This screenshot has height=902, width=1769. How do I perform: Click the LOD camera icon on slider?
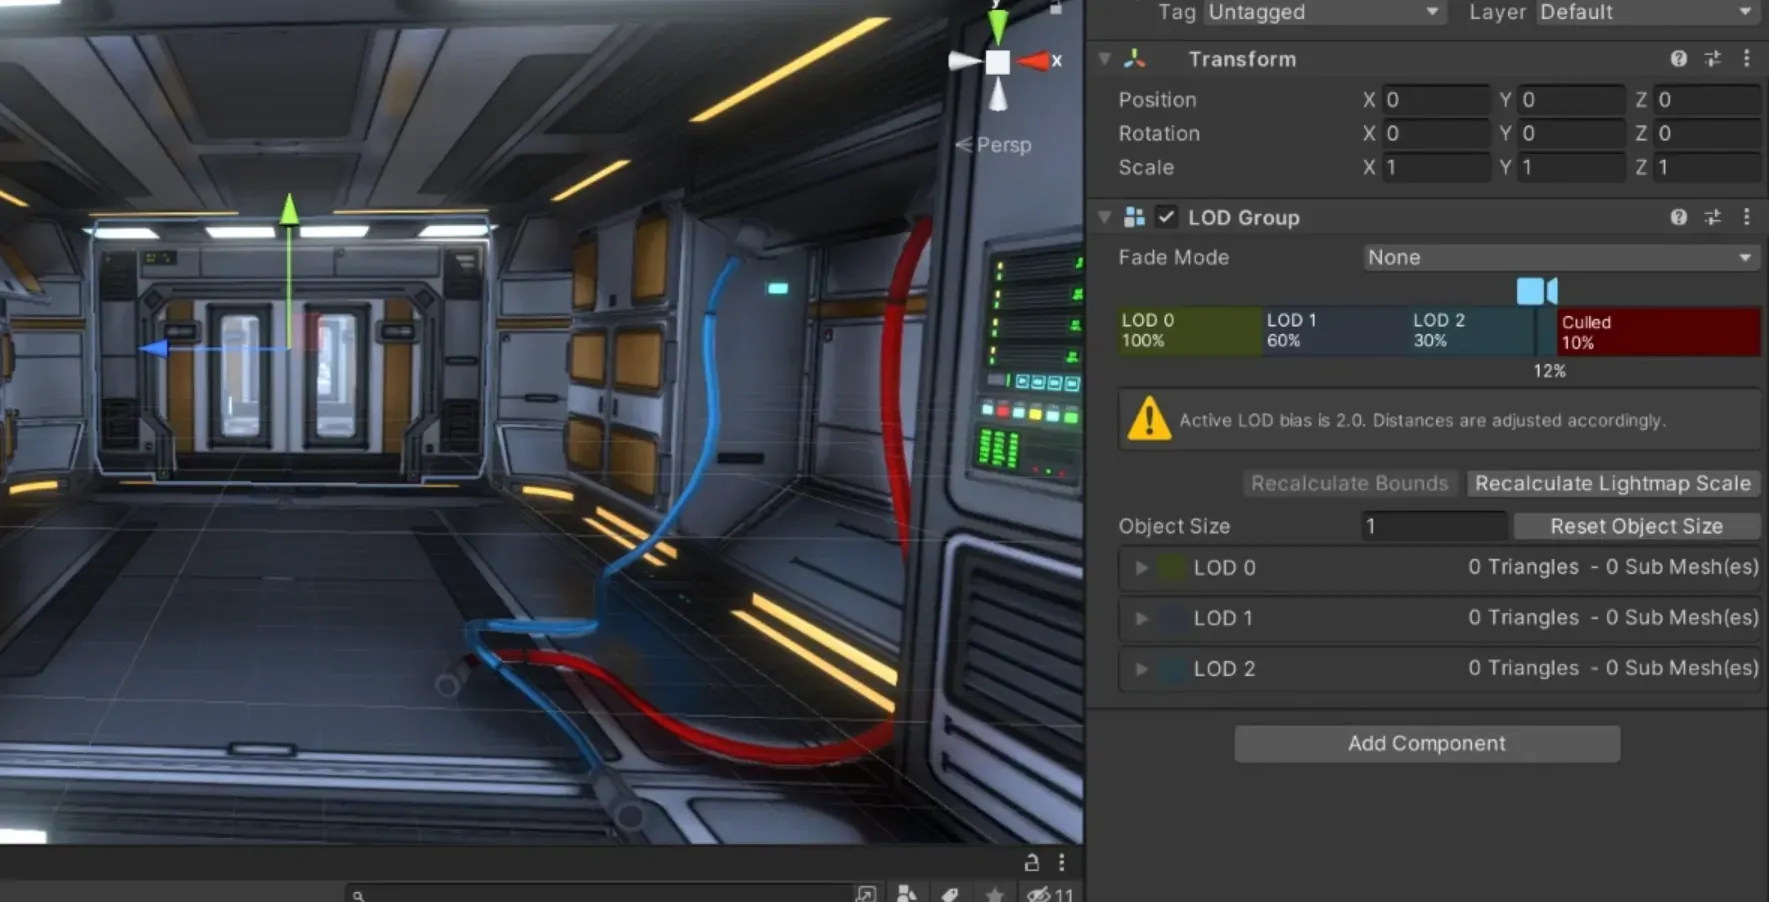point(1536,291)
